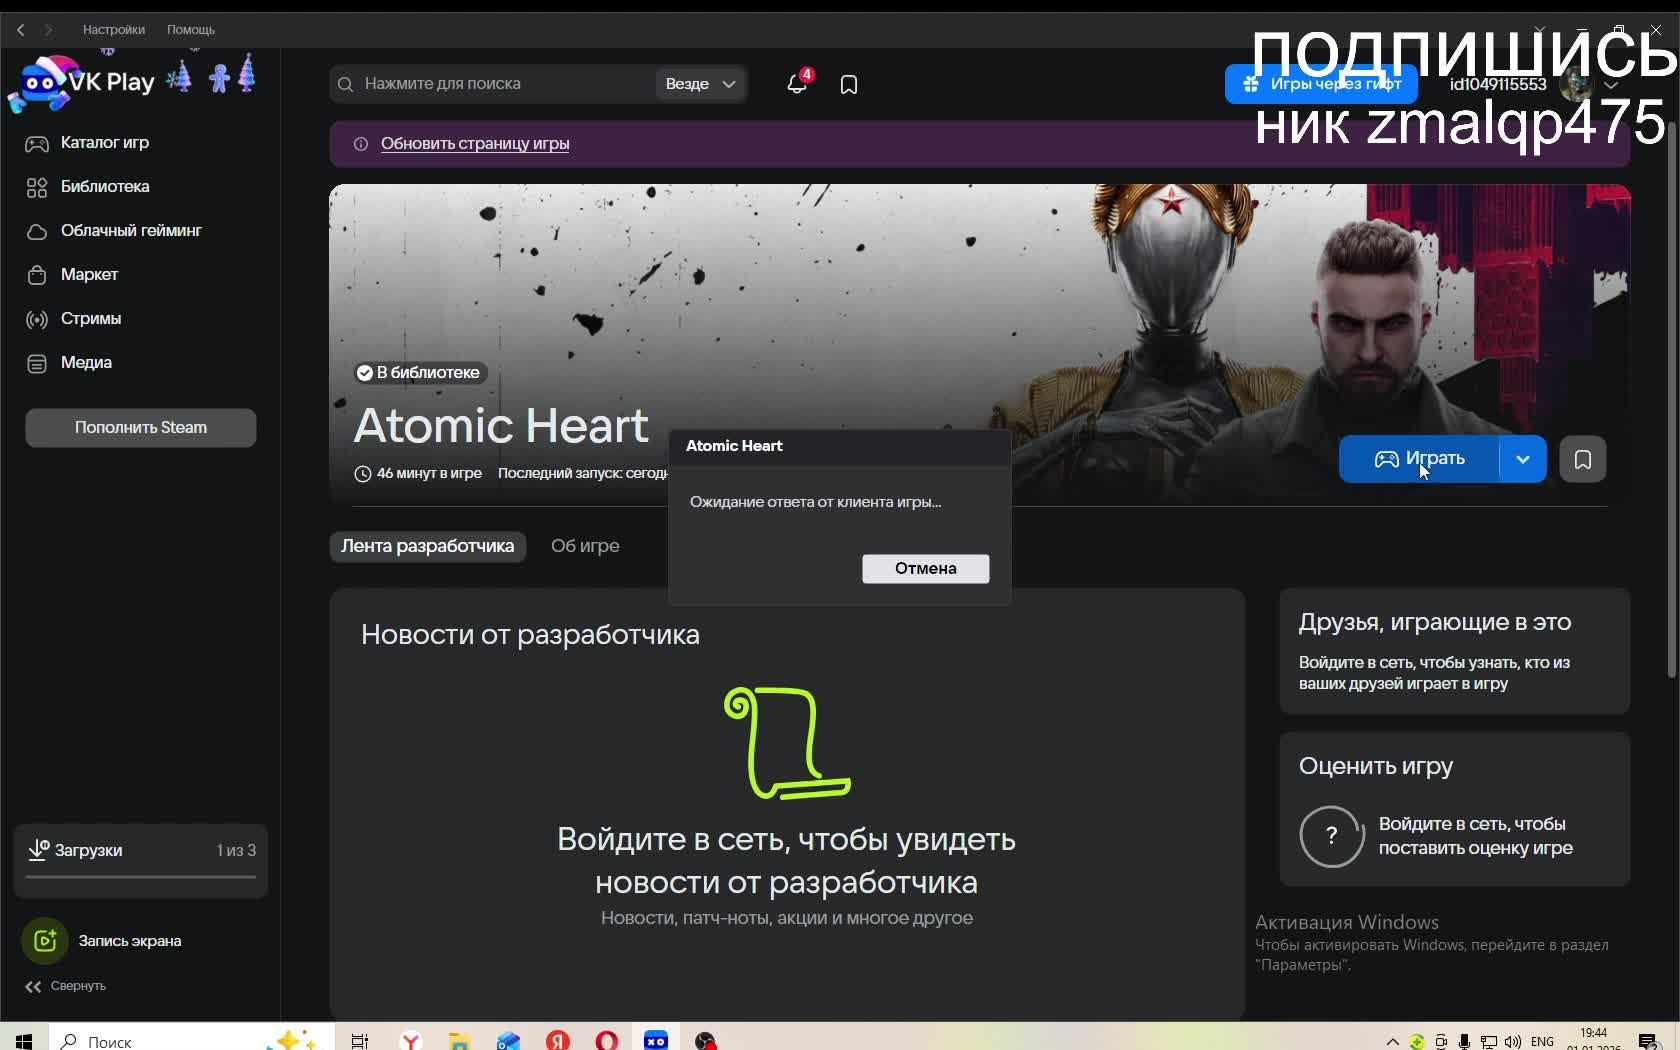Viewport: 1680px width, 1050px height.
Task: Click the Игры через гифт button
Action: pos(1321,84)
